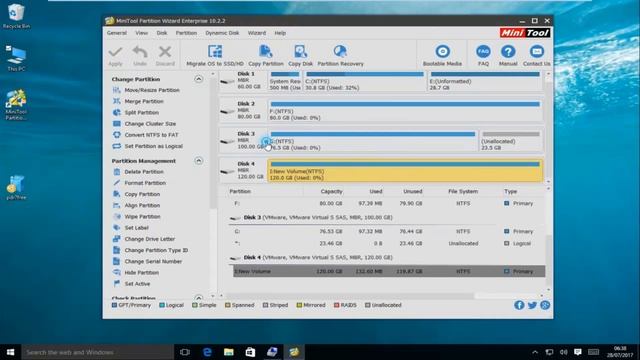Choose Set Partition as Logical
Screen dimensions: 640x360
153,146
